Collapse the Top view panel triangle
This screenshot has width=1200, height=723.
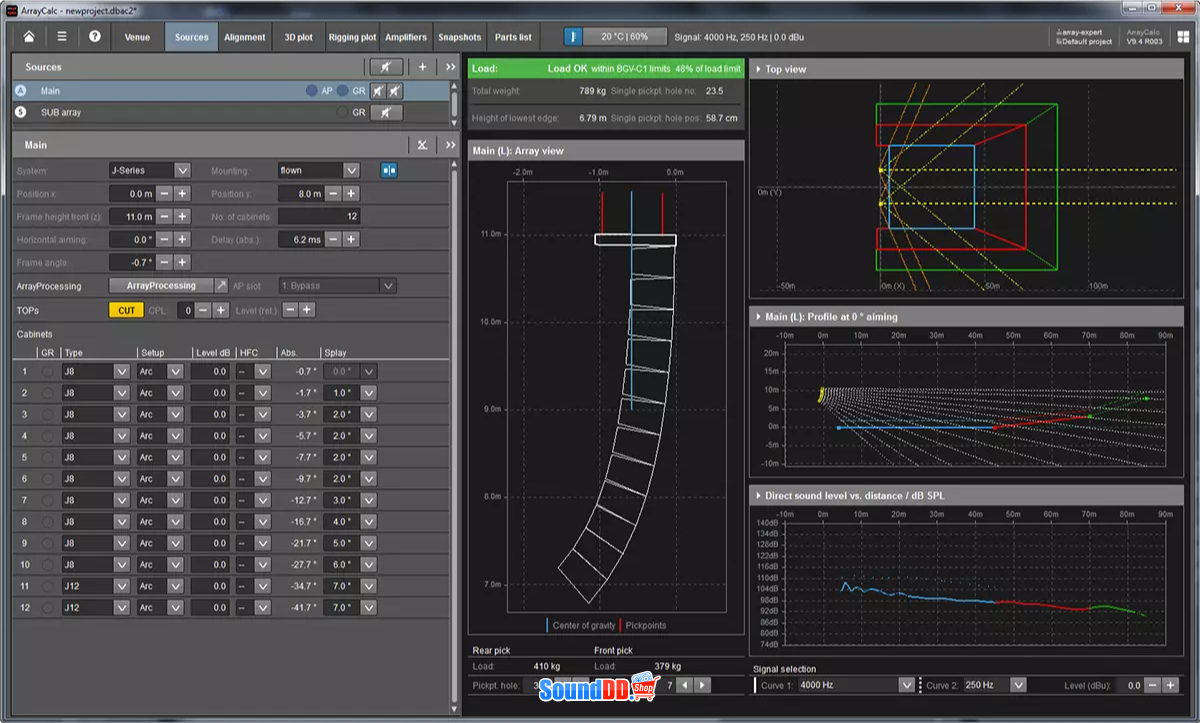(x=758, y=69)
